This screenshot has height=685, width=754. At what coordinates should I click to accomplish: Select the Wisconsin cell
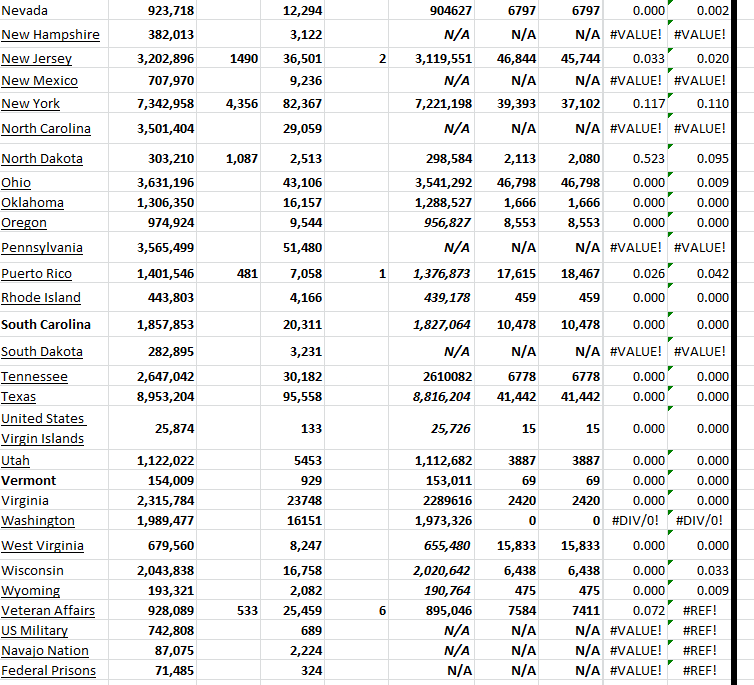pyautogui.click(x=54, y=571)
